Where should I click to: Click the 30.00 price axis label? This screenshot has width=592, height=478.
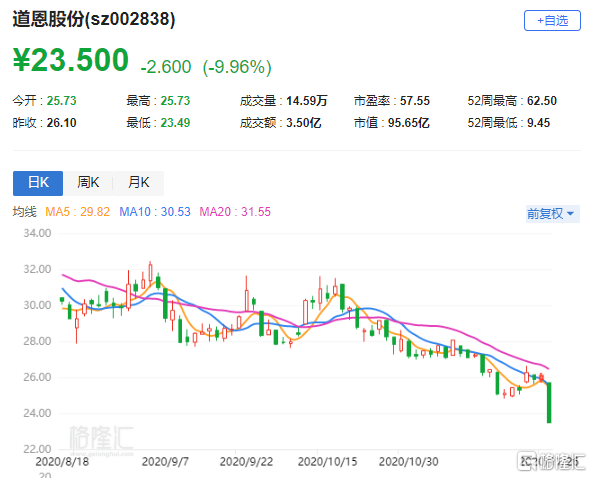(x=37, y=305)
